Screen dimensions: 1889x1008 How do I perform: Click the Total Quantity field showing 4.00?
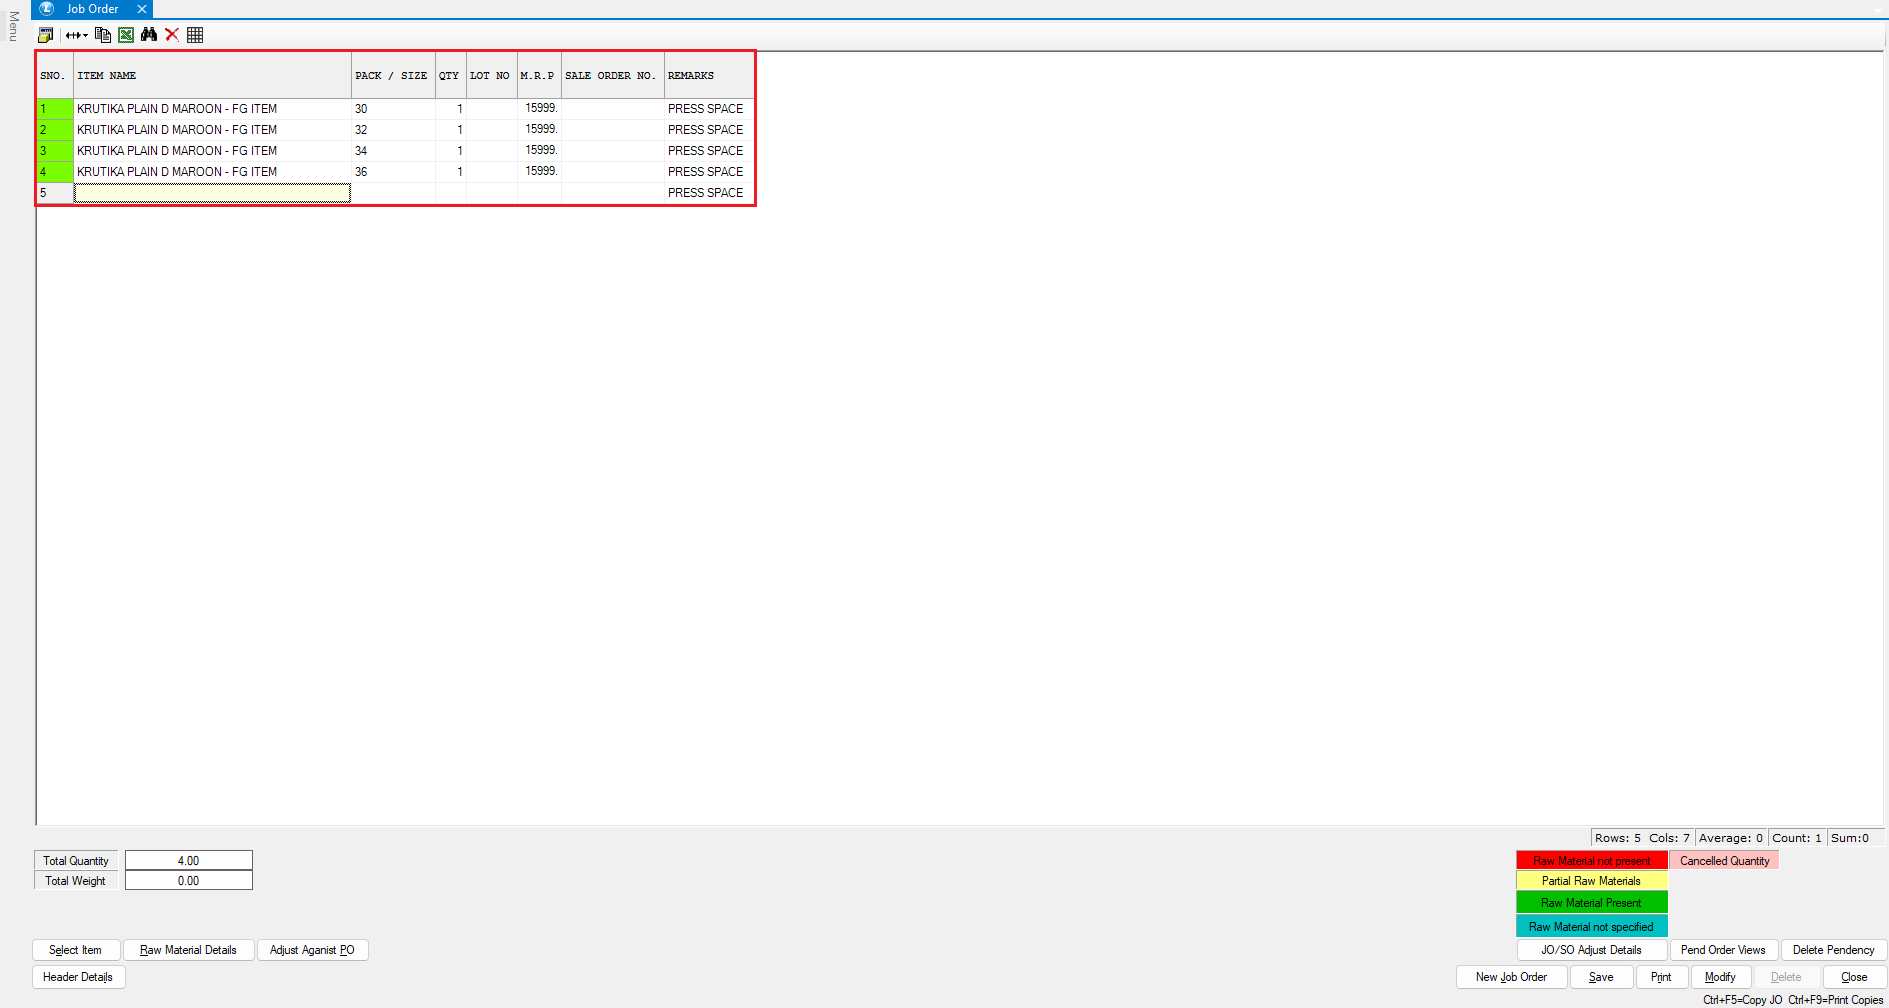188,861
